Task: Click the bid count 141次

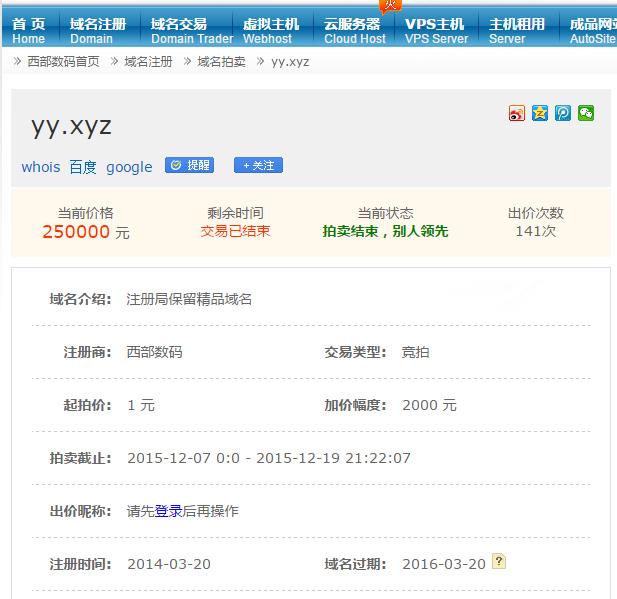Action: point(536,231)
